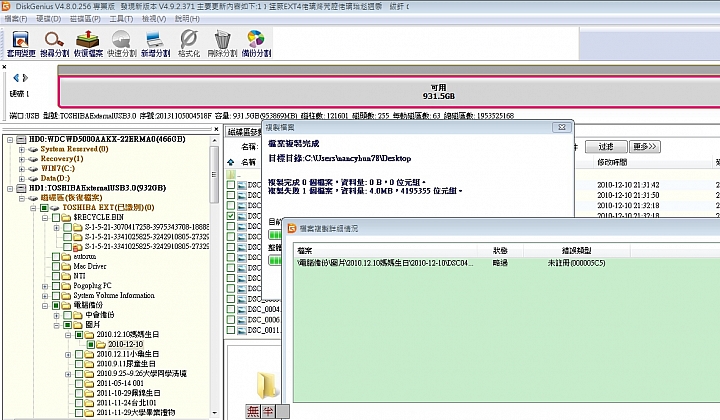Image resolution: width=720 pixels, height=420 pixels.
Task: Collapse the HD1 TOSHIBA disk node
Action: [x=10, y=188]
